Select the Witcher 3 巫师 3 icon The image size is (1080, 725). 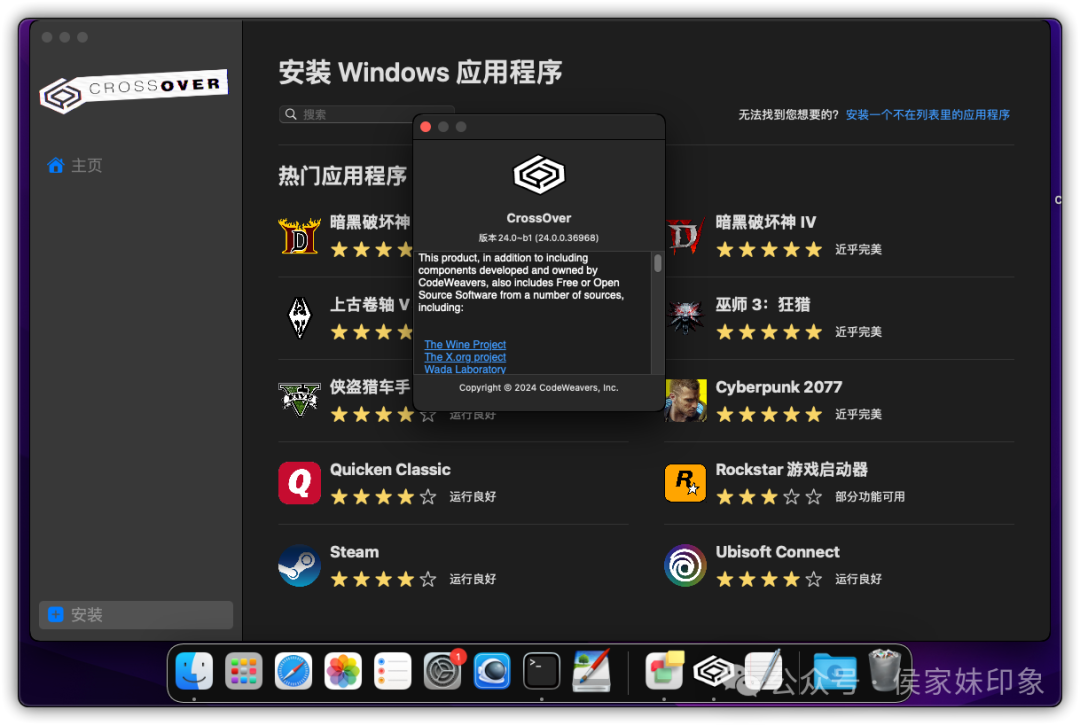(x=685, y=317)
